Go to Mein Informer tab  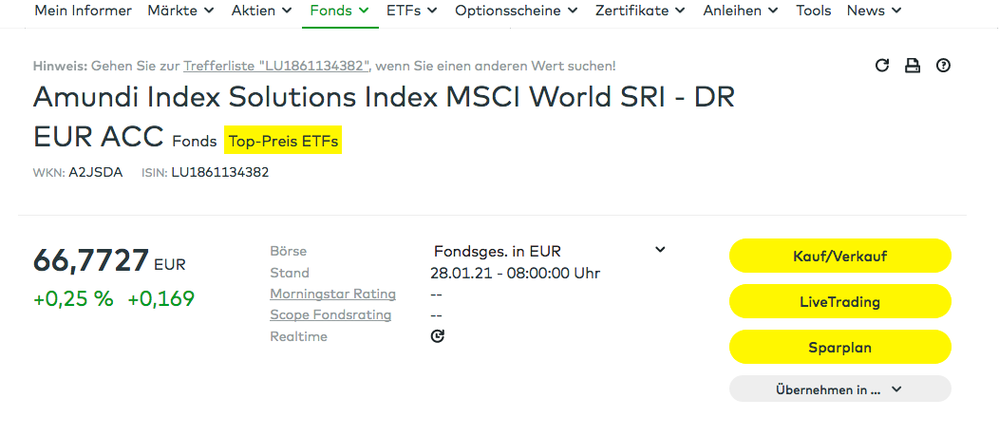pyautogui.click(x=83, y=11)
